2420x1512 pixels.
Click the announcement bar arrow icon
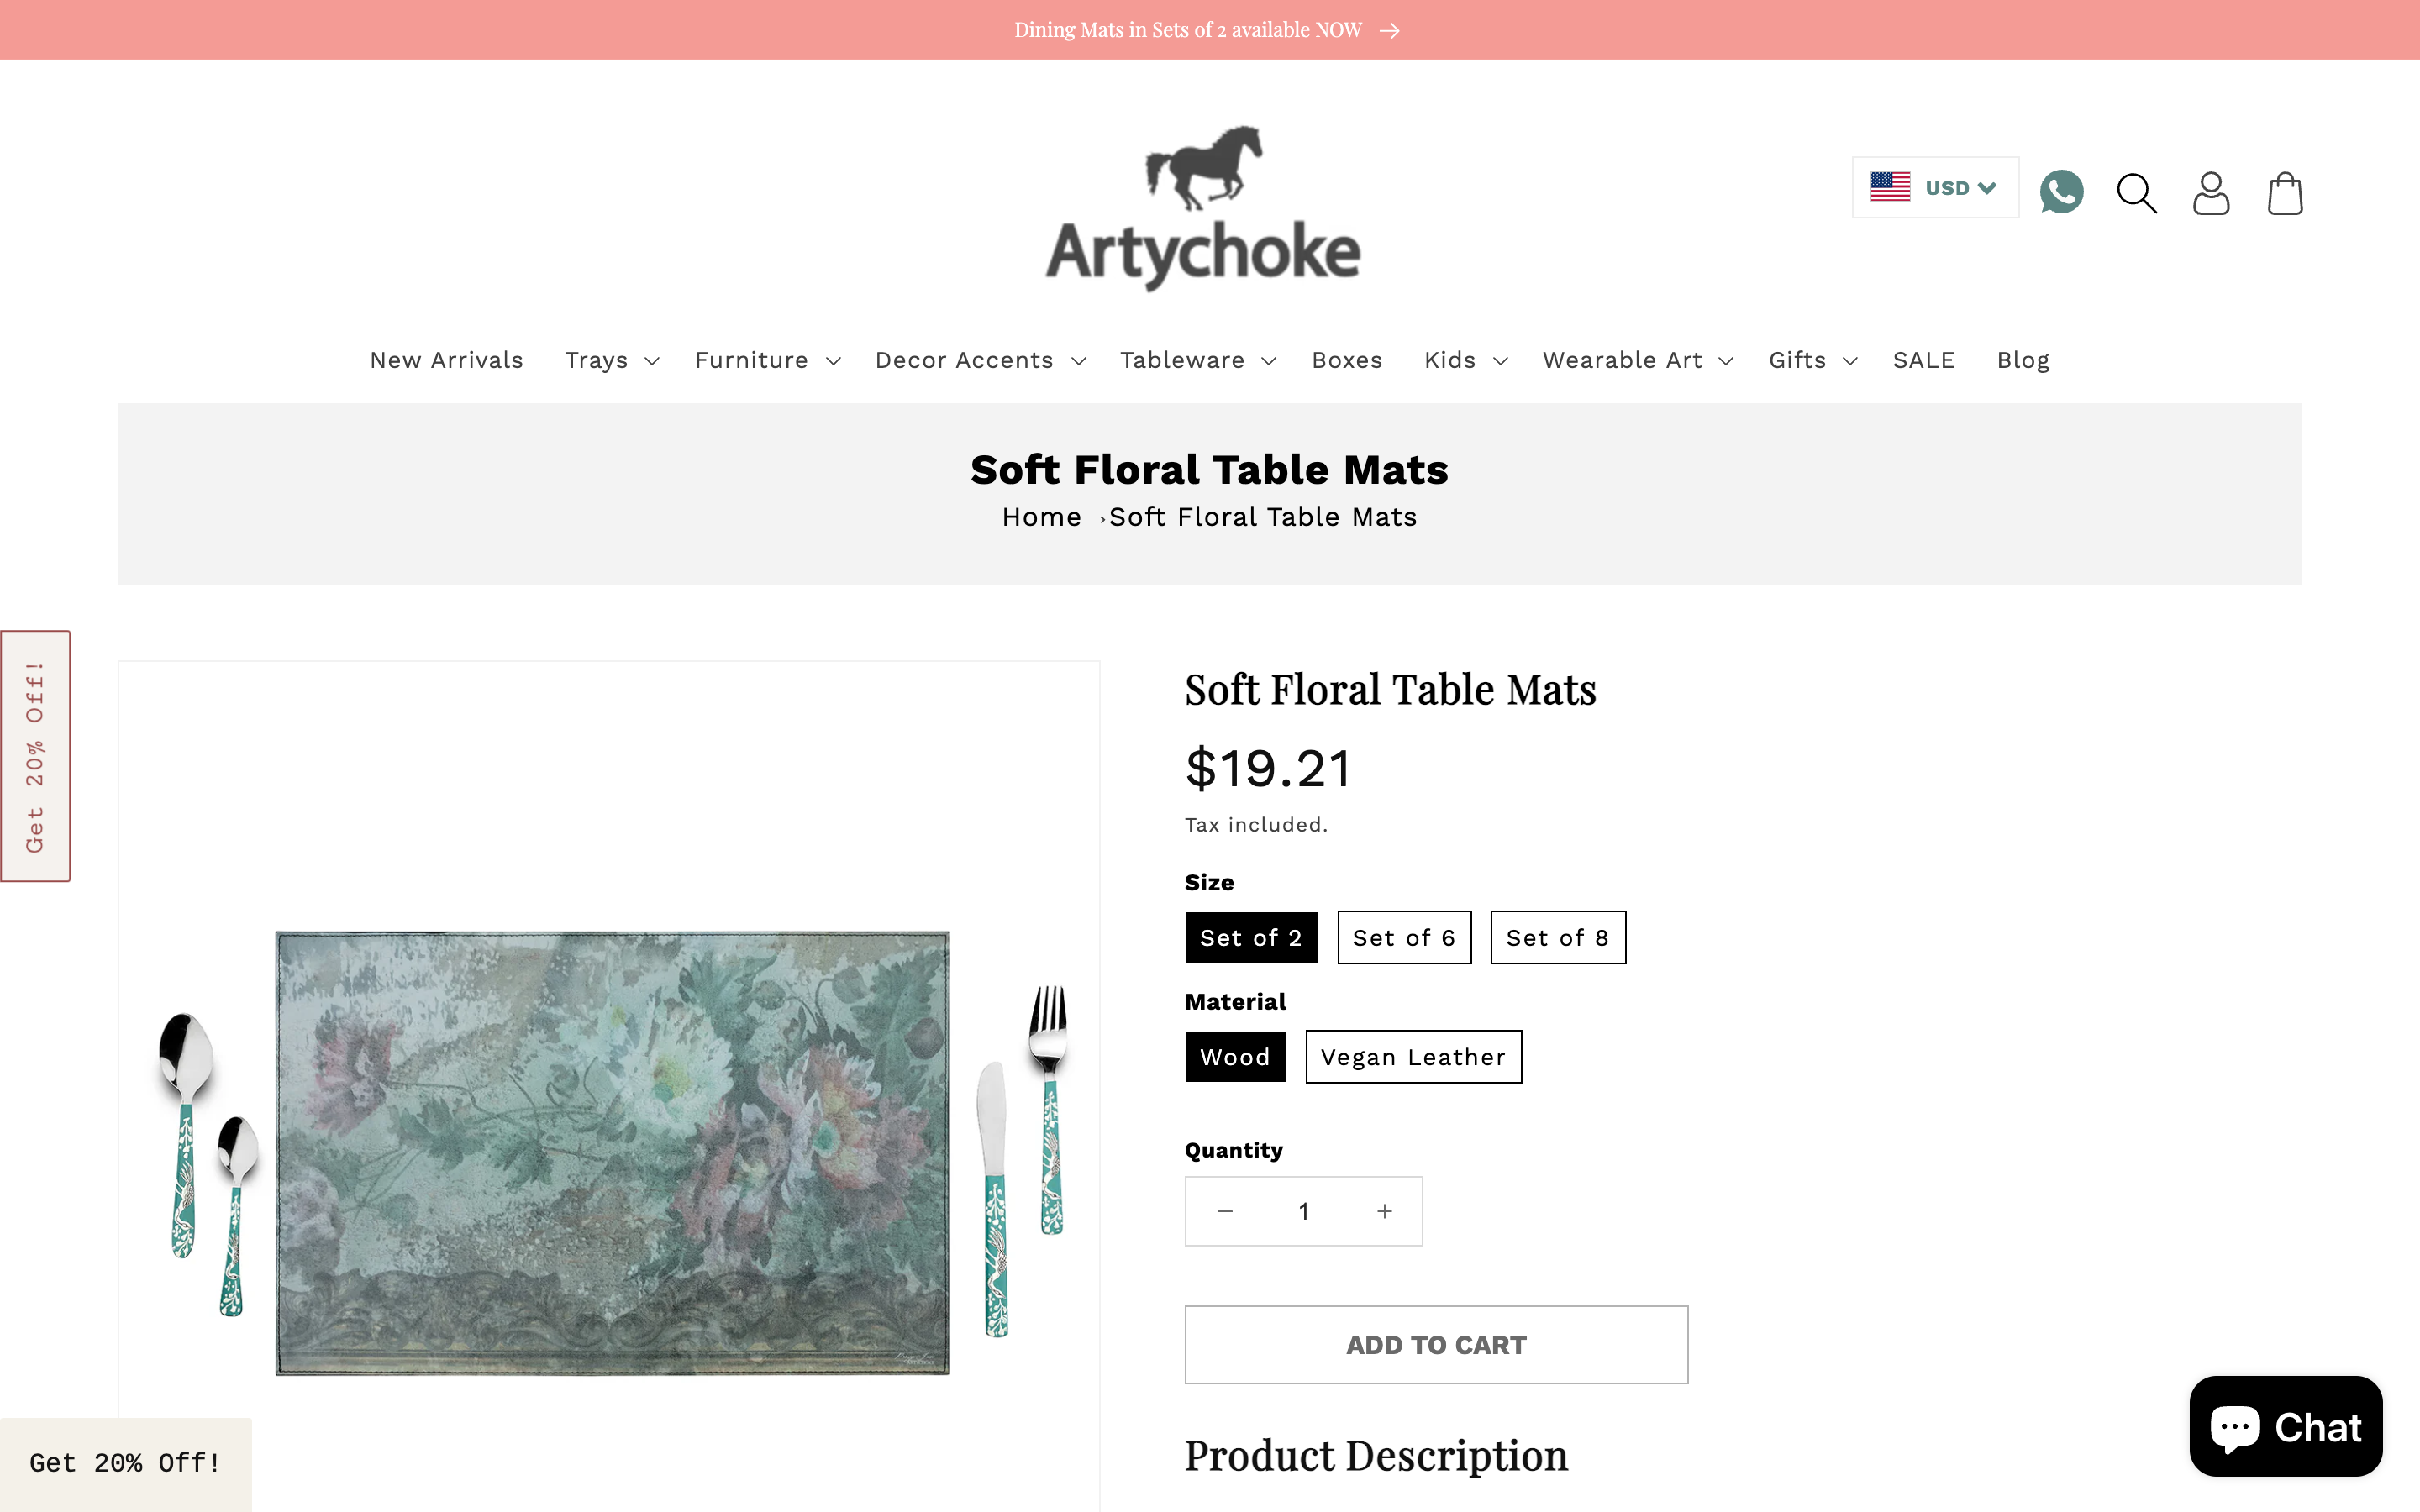[x=1391, y=30]
